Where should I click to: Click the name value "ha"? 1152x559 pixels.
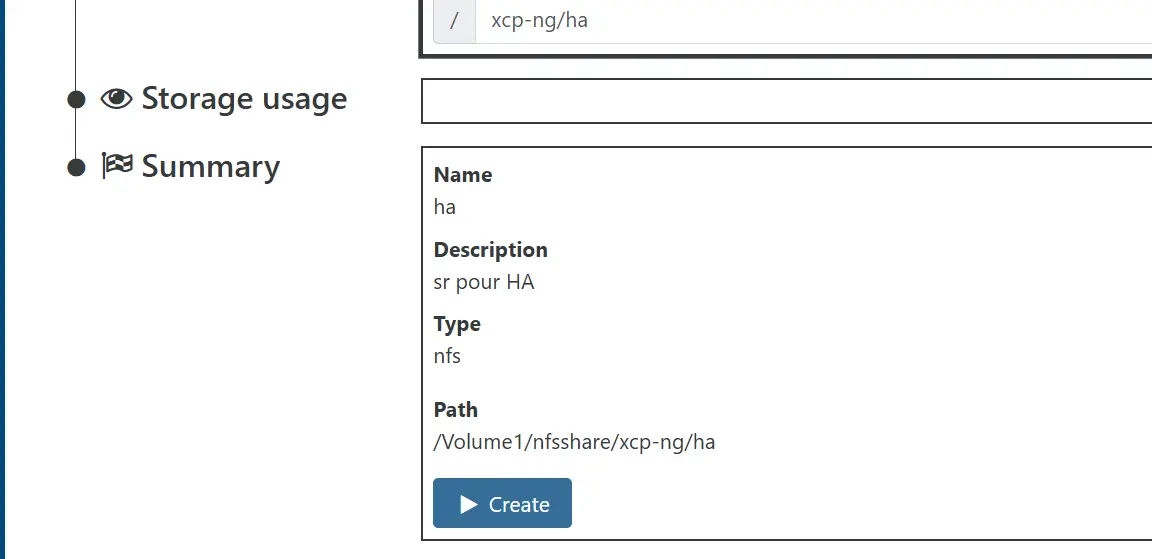(445, 207)
